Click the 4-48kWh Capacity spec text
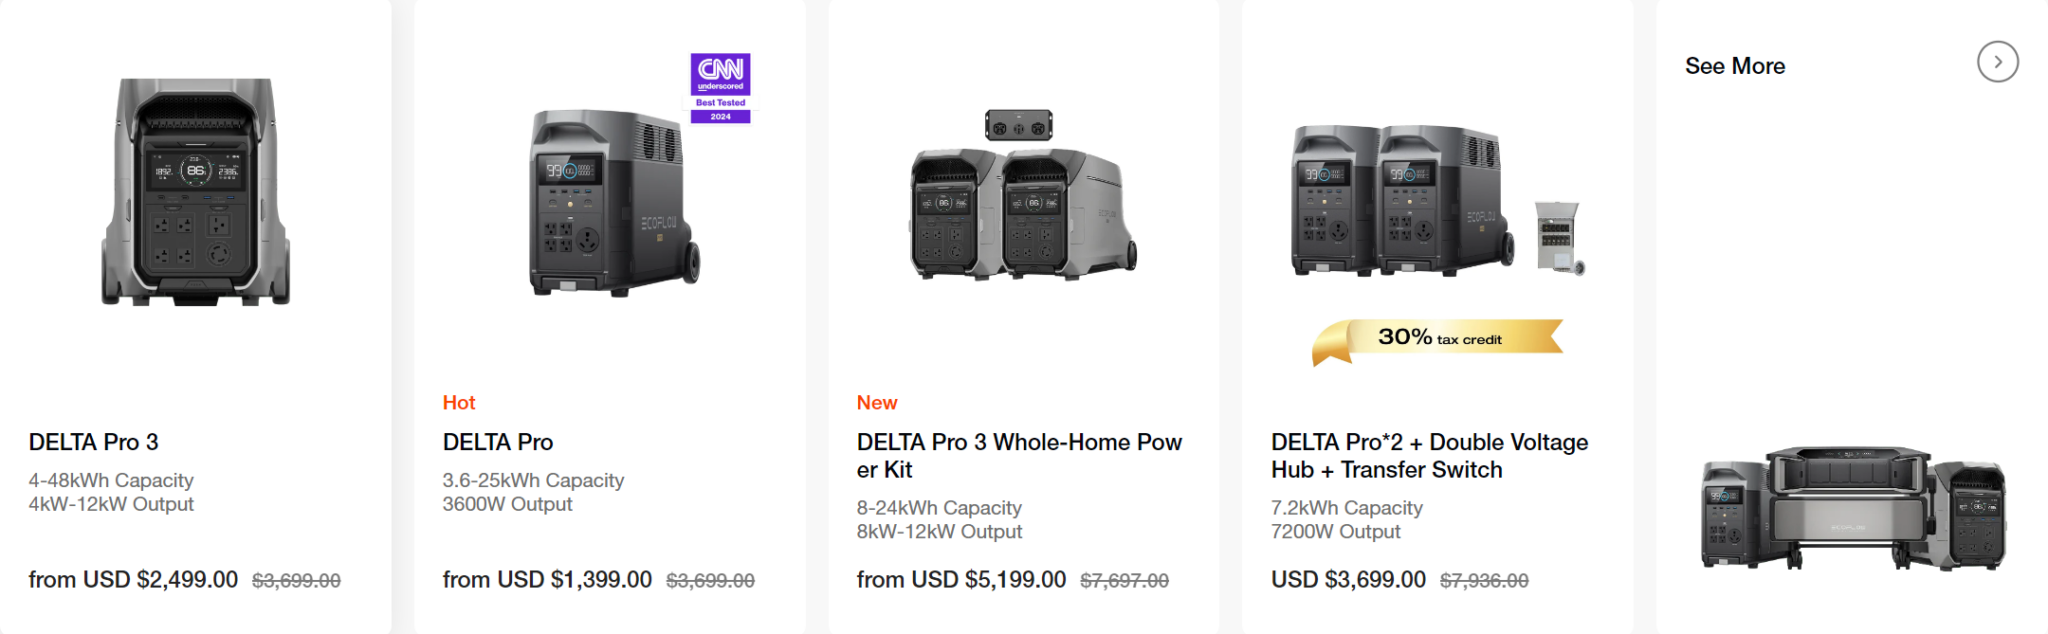Viewport: 2048px width, 634px height. click(111, 481)
